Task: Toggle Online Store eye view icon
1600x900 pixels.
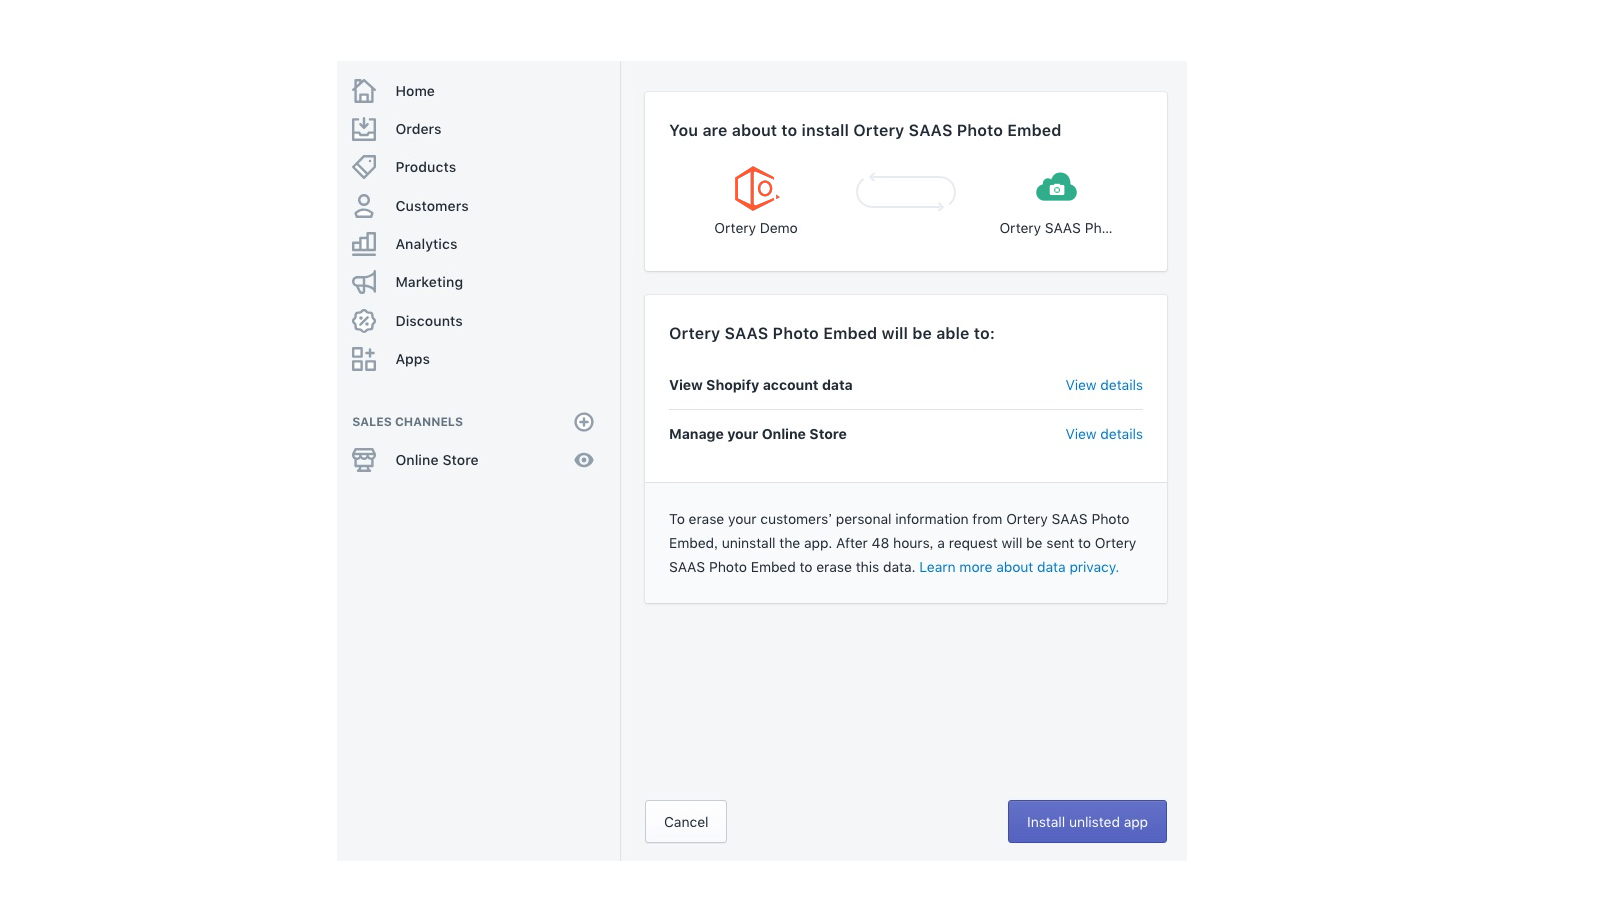Action: tap(584, 460)
